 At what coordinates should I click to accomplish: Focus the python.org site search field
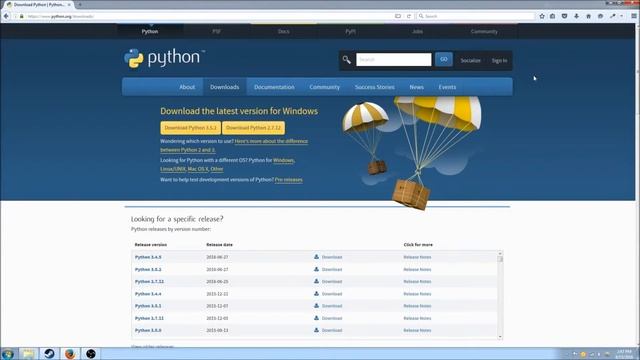(393, 60)
